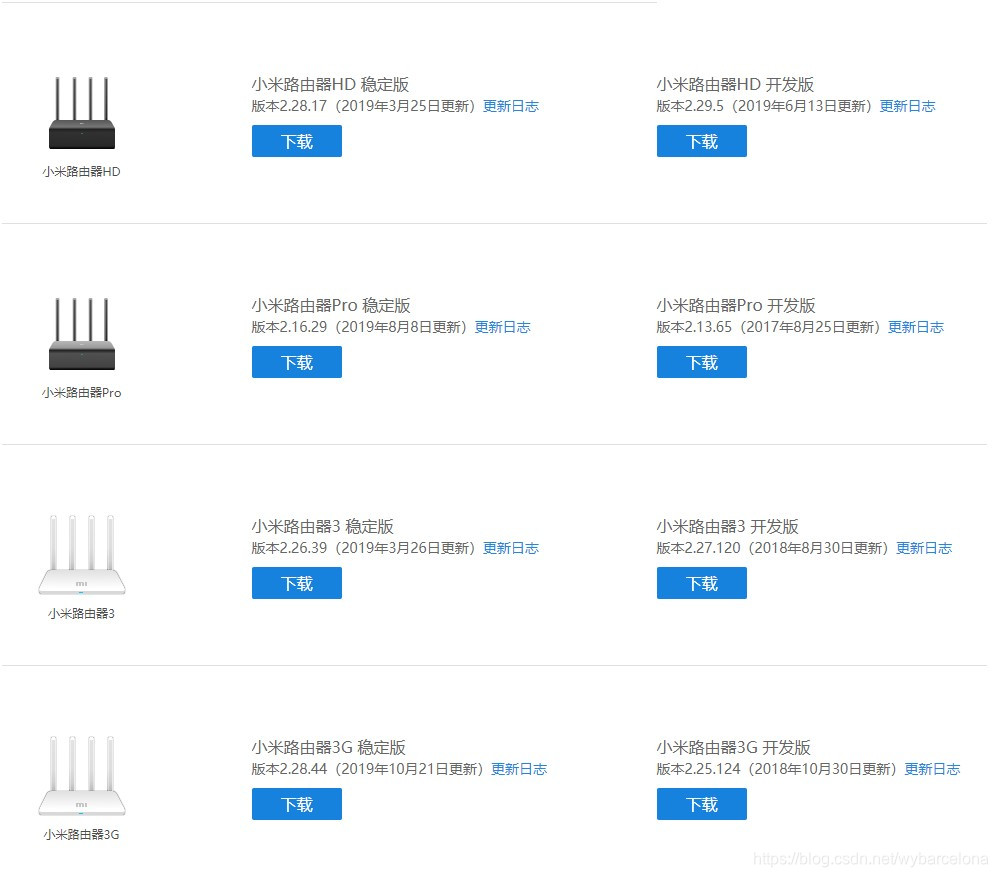Open 更新日志 for HD 稳定版 2.28.17
Image resolution: width=998 pixels, height=877 pixels.
[510, 106]
